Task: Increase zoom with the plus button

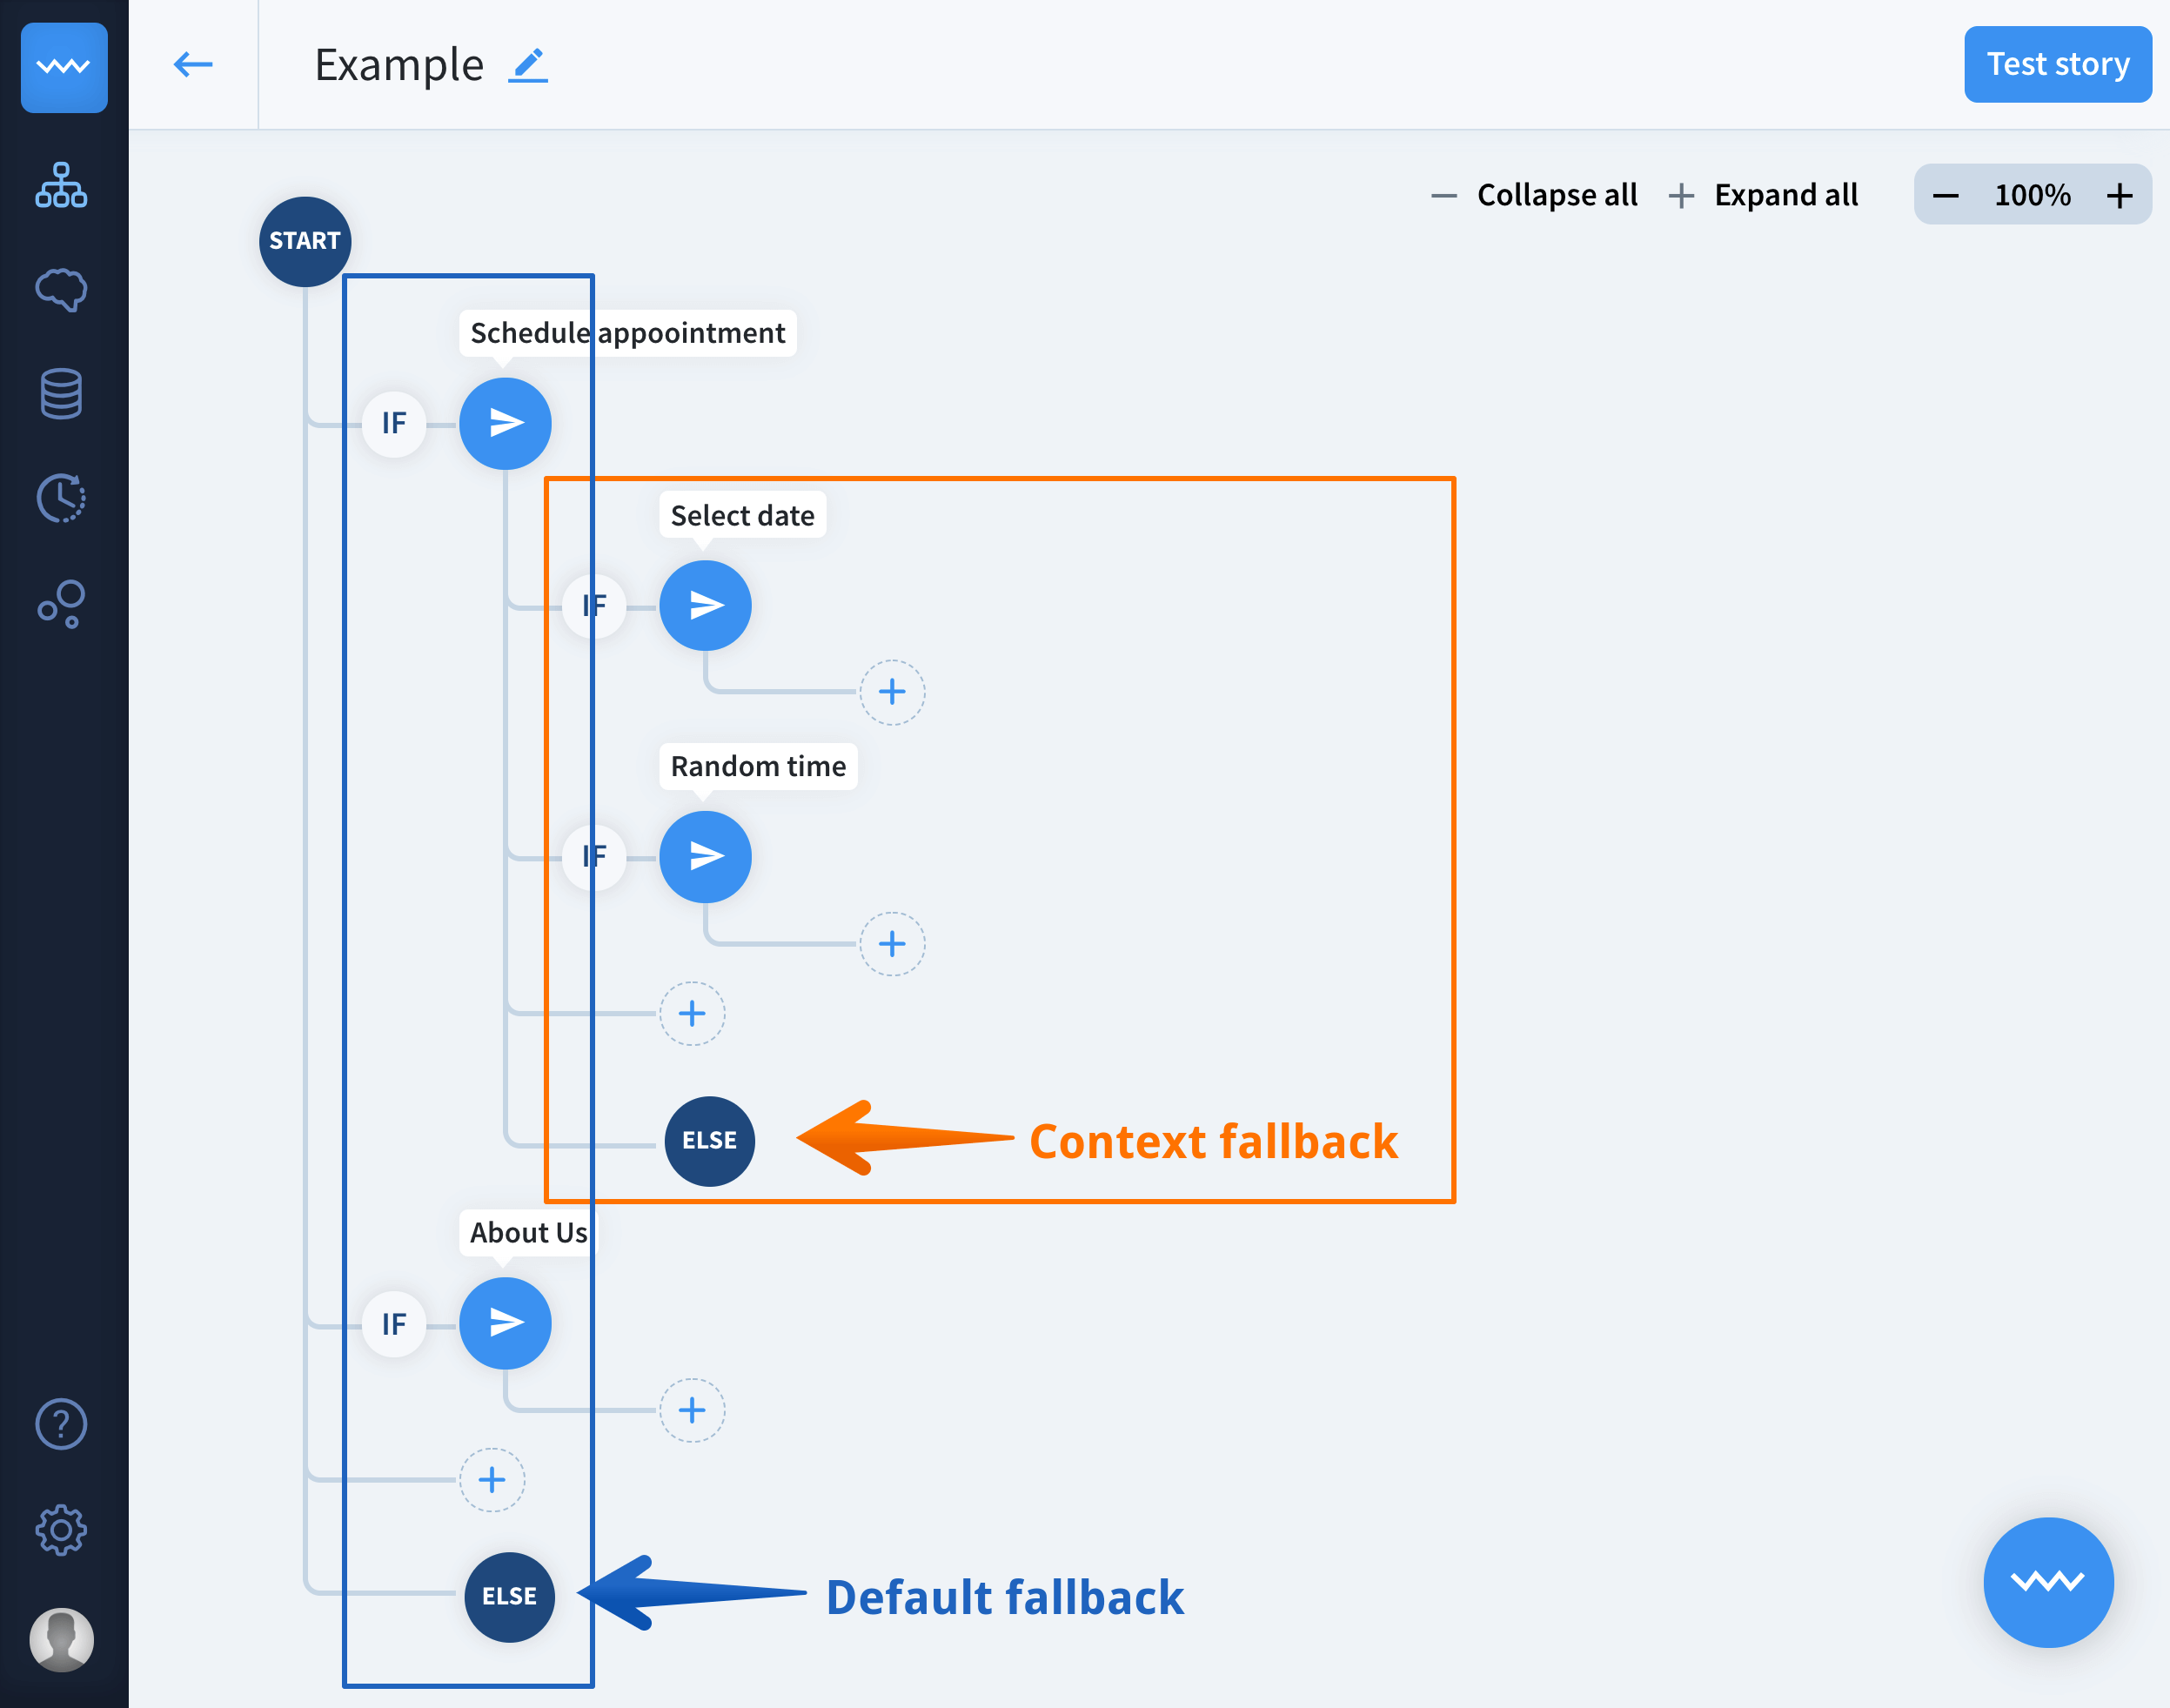Action: (x=2119, y=195)
